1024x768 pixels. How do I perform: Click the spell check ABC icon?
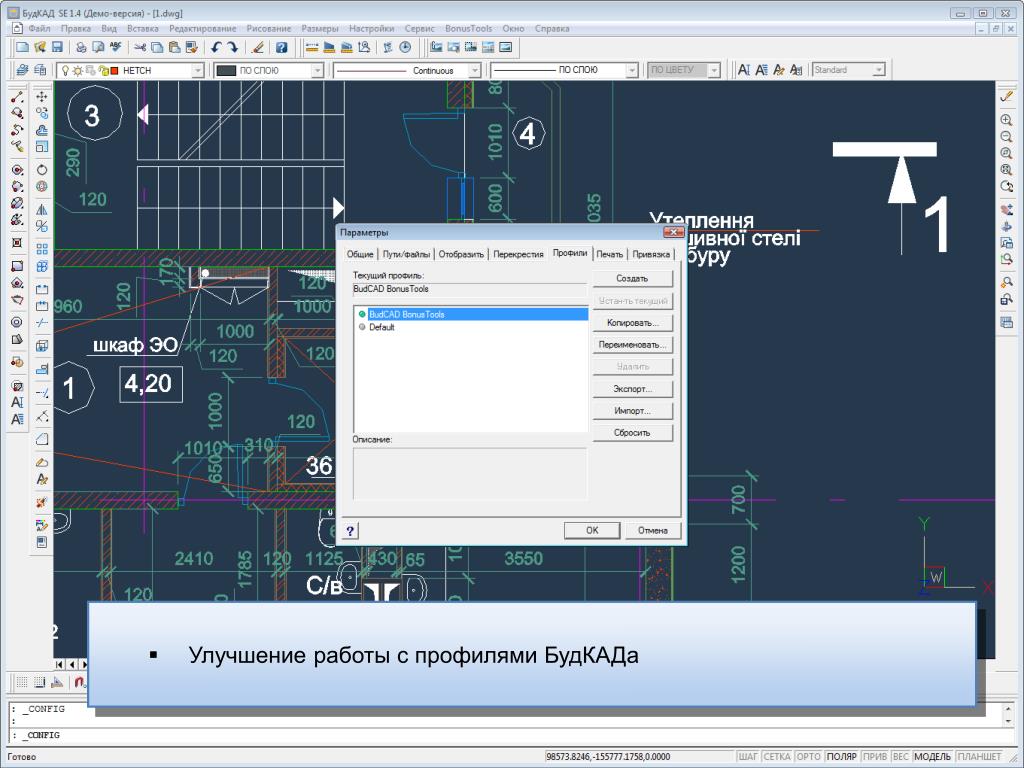[x=116, y=47]
